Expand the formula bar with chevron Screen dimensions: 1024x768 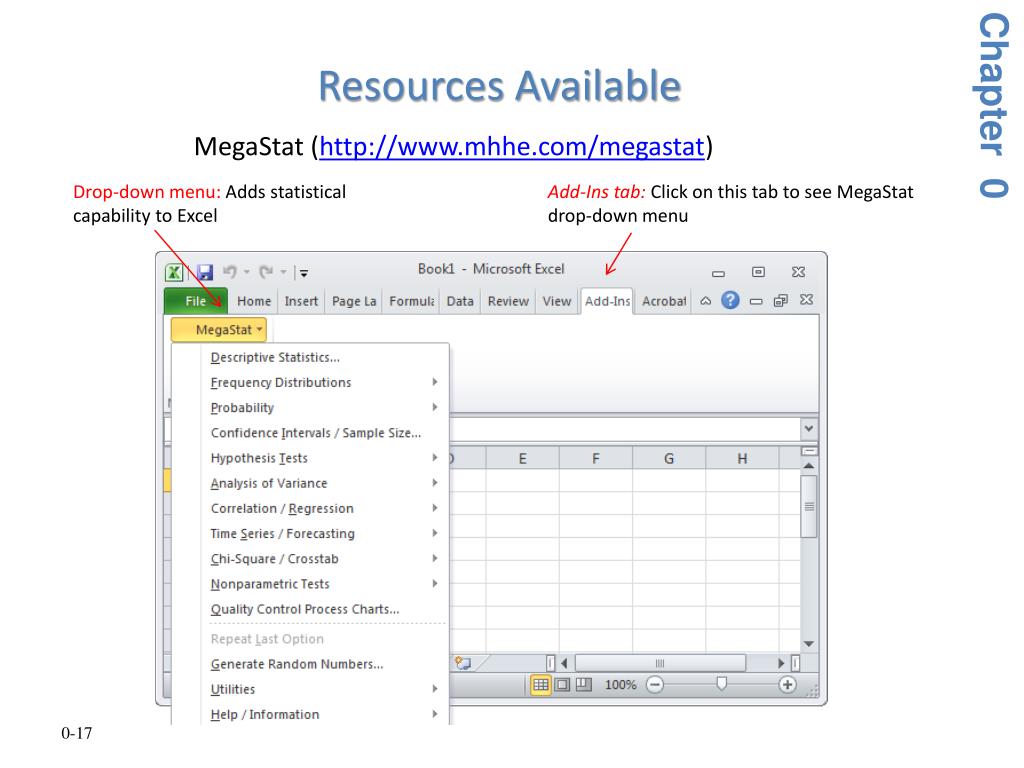tap(808, 429)
